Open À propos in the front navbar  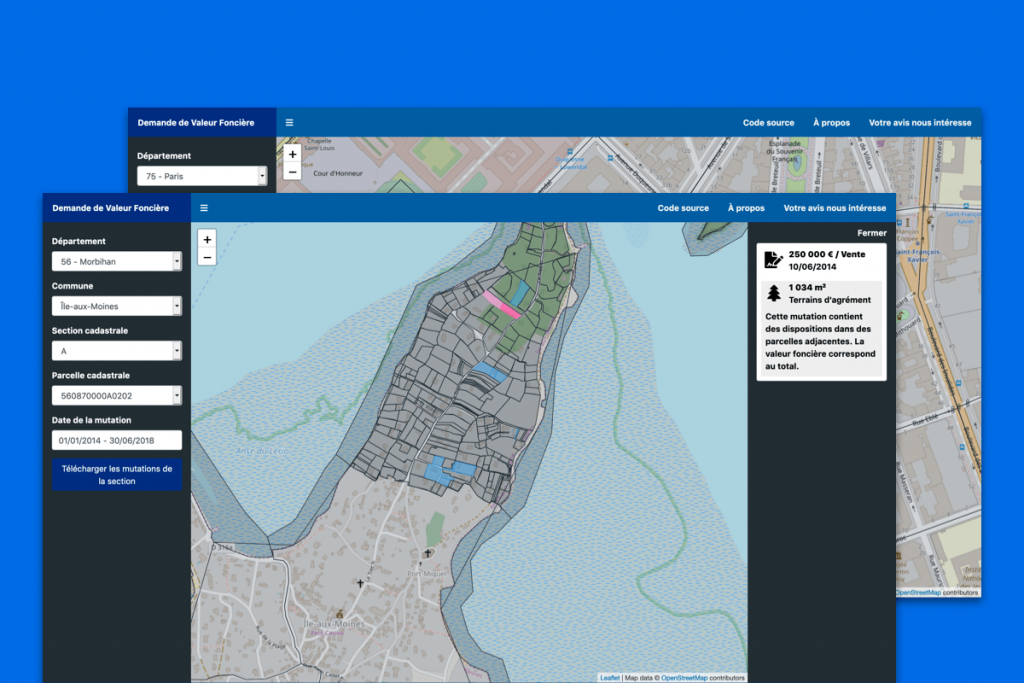pos(746,208)
